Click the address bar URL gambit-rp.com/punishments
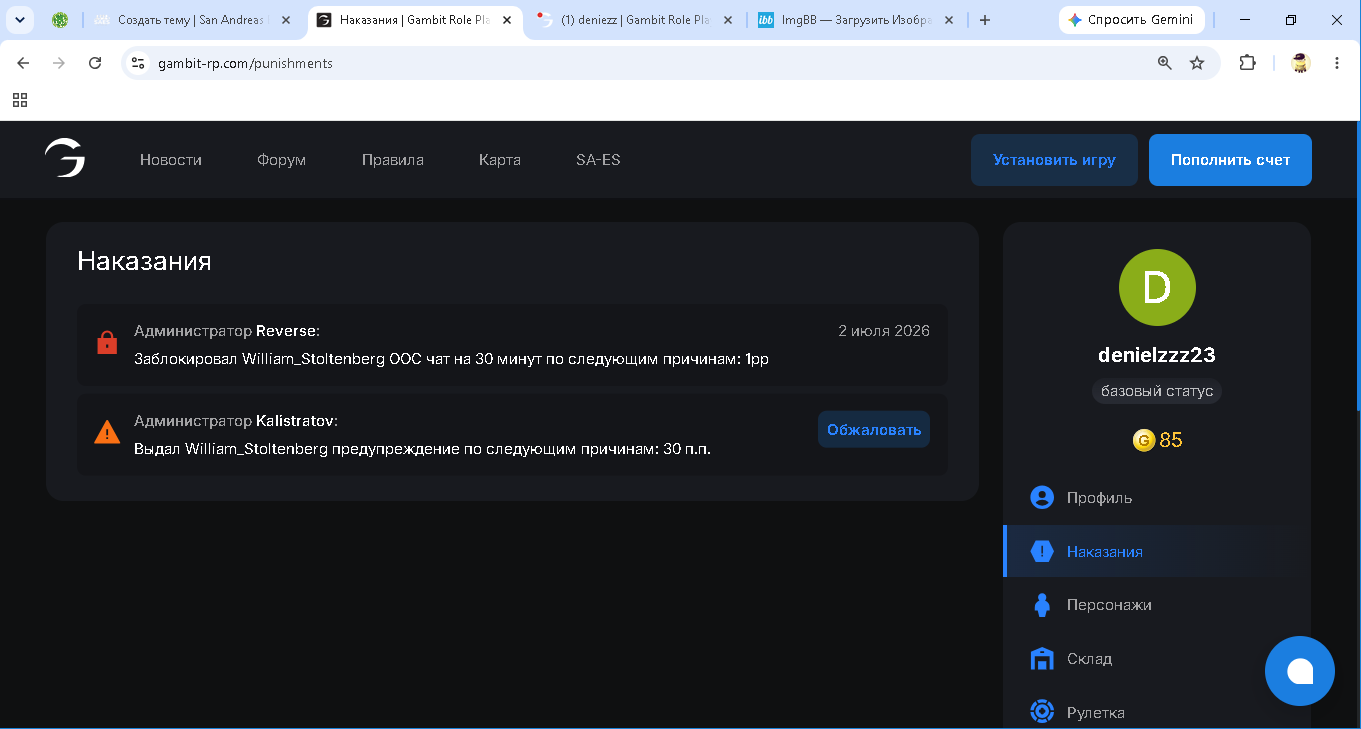The height and width of the screenshot is (729, 1361). 245,63
